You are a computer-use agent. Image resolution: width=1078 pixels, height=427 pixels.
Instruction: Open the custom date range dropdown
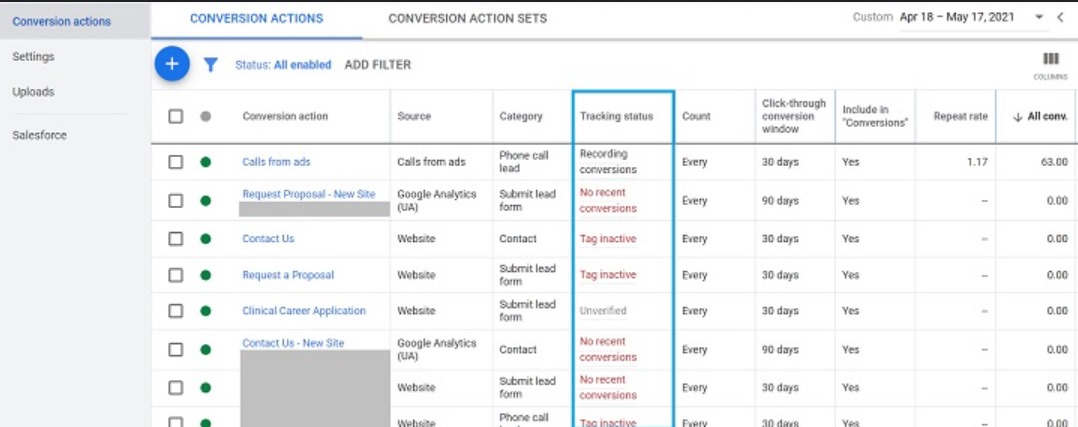(x=1039, y=18)
